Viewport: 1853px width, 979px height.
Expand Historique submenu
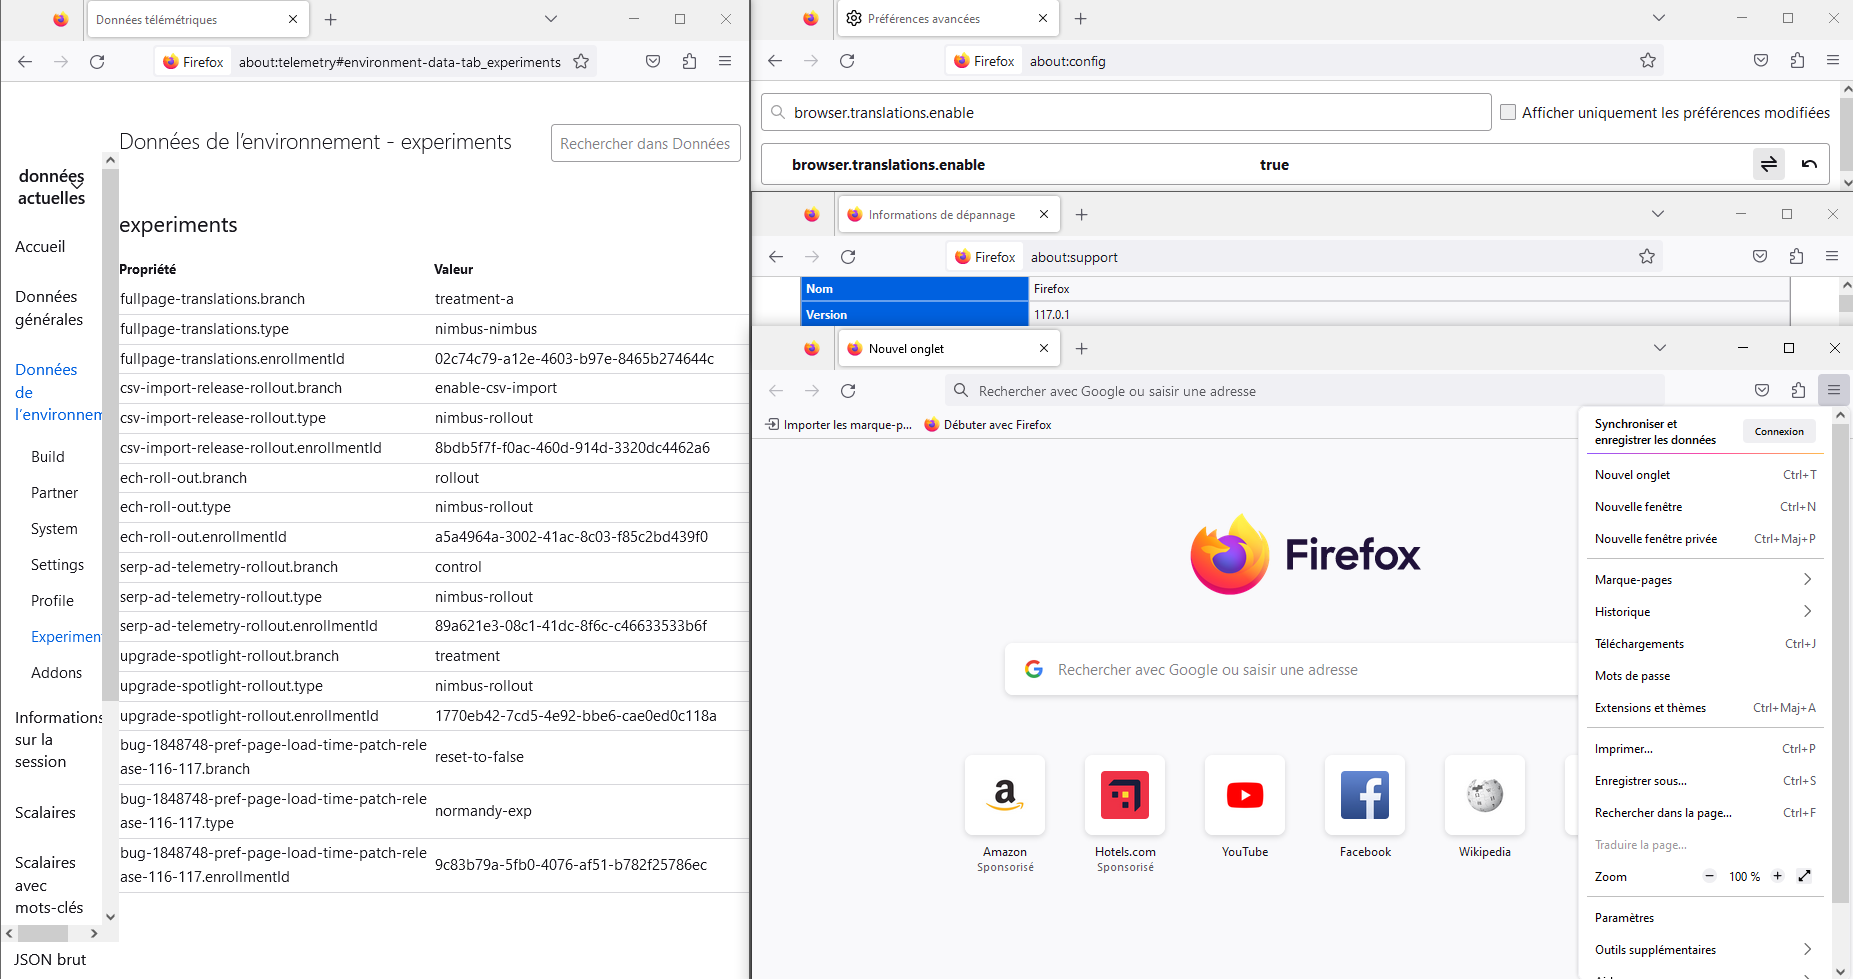tap(1704, 612)
